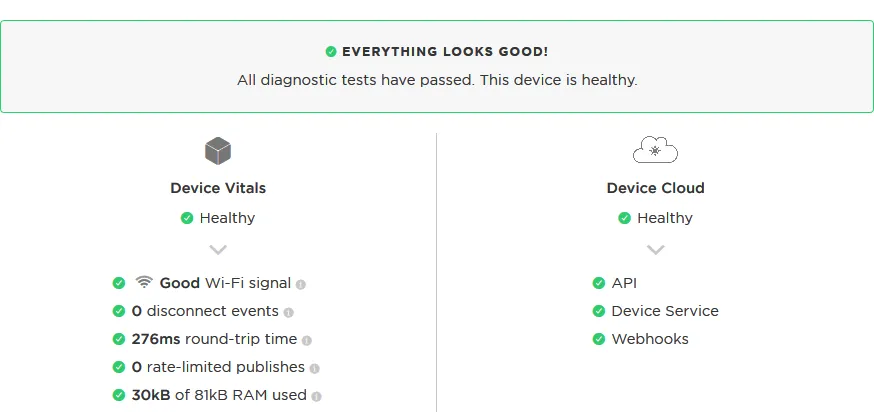
Task: Click the green check in the banner
Action: coord(331,51)
